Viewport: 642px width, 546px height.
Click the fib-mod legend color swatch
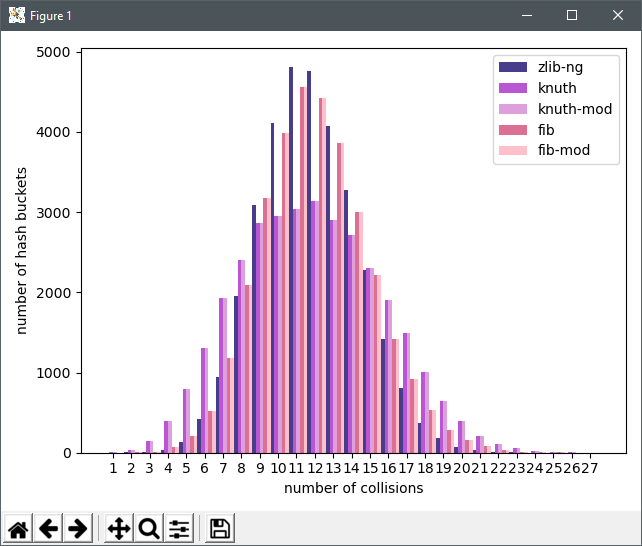[x=513, y=150]
